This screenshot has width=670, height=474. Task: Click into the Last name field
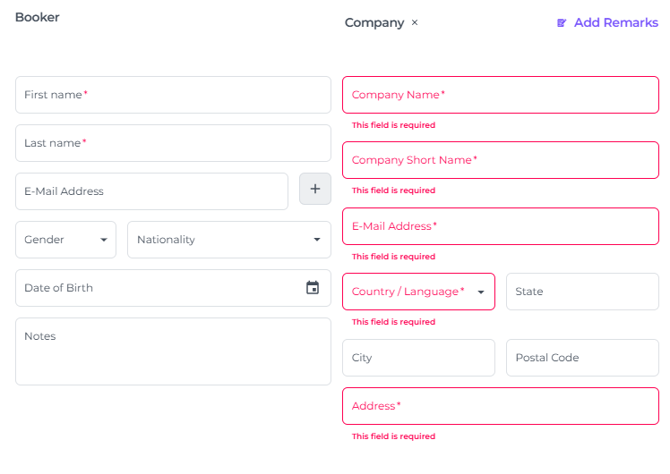tap(172, 143)
